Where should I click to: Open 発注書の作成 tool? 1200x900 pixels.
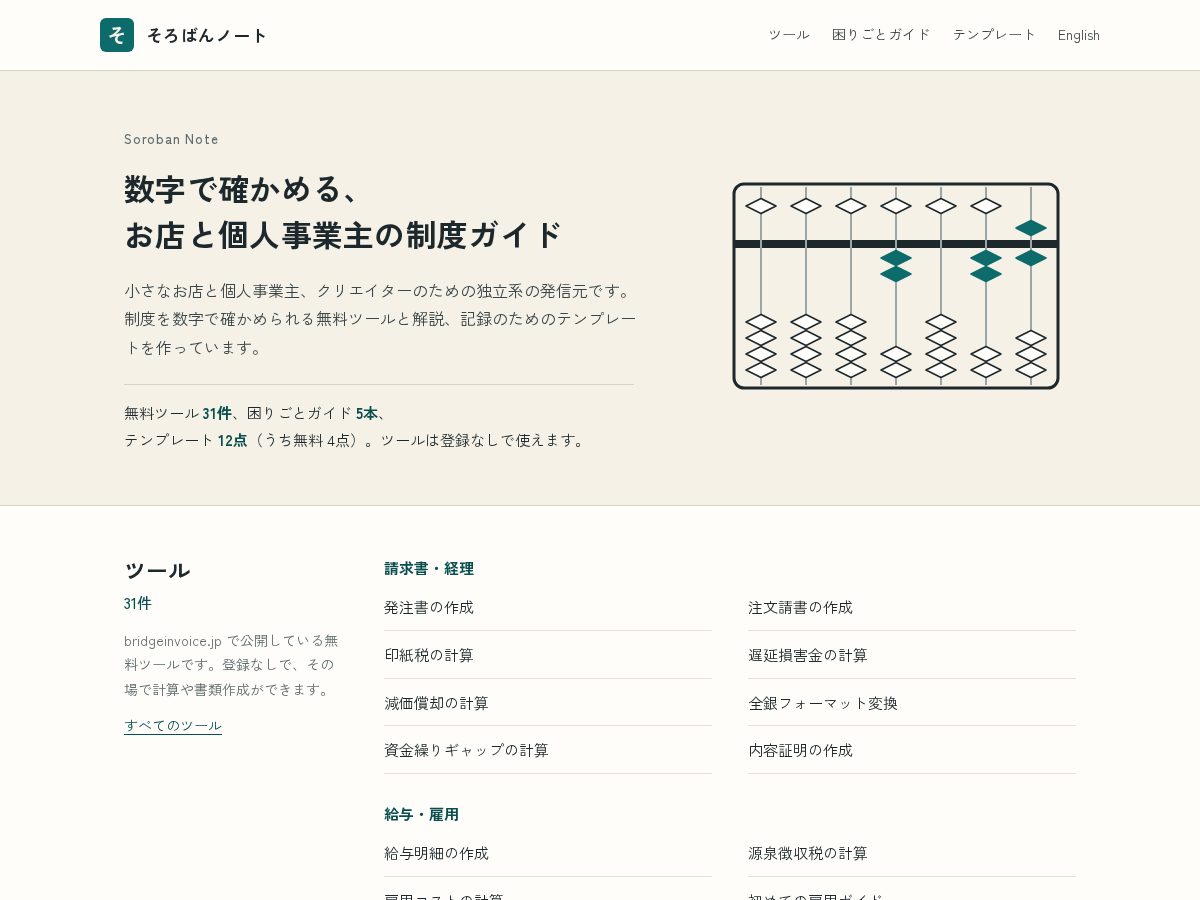[548, 607]
